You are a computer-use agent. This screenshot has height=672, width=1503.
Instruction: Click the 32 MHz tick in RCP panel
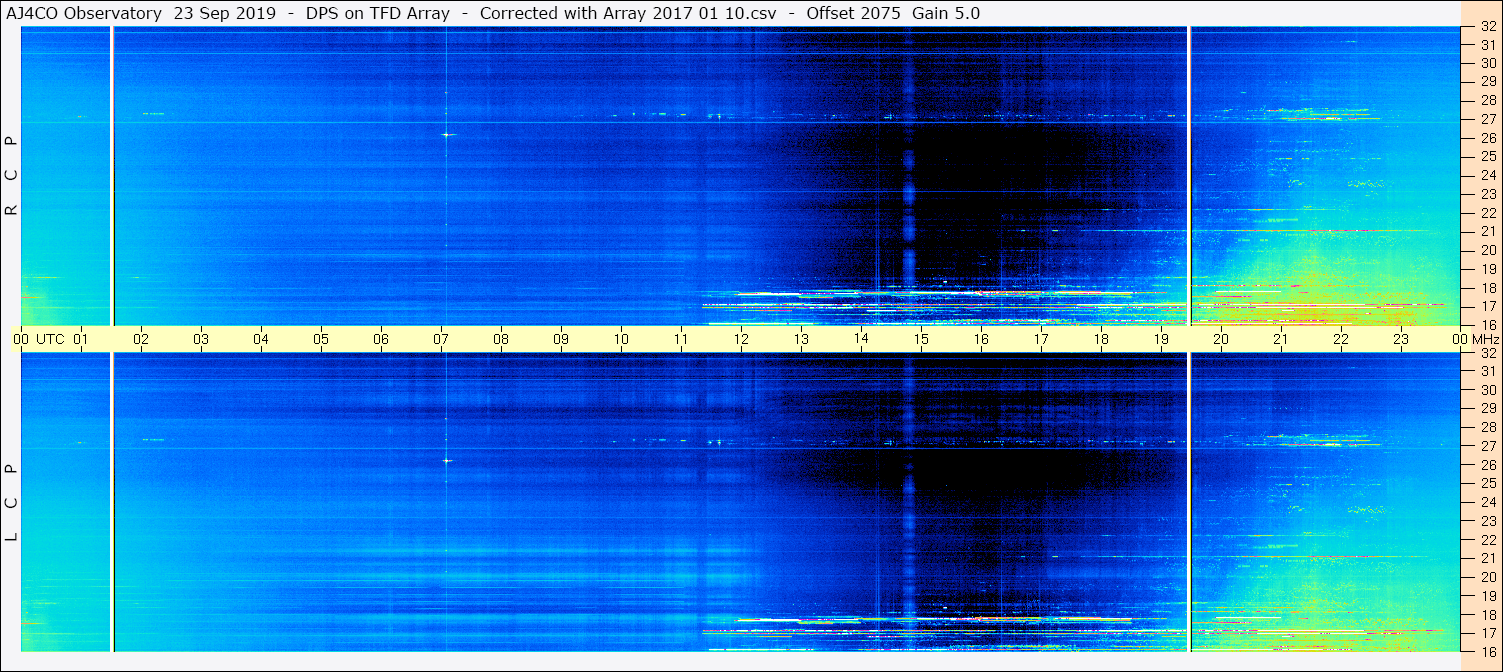pos(1473,28)
